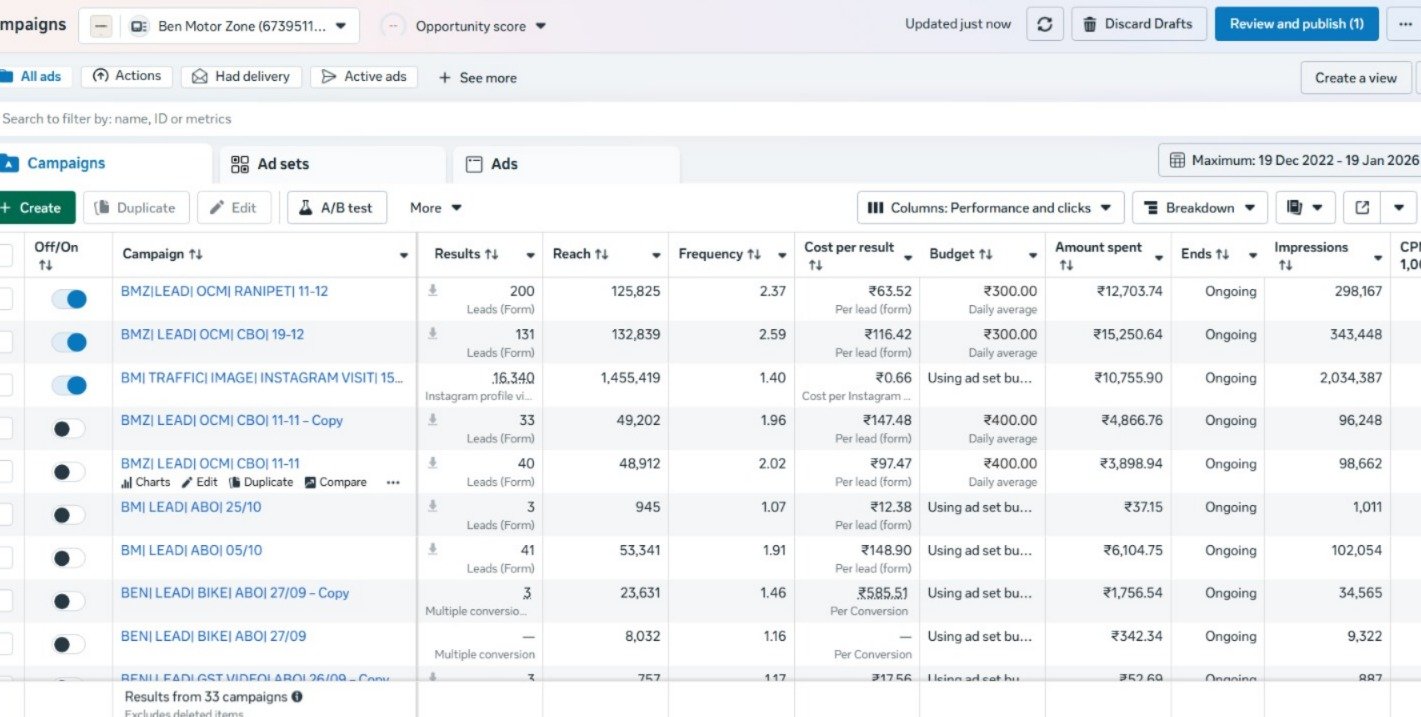The height and width of the screenshot is (717, 1421).
Task: Open the Breakdown dropdown
Action: pos(1199,208)
